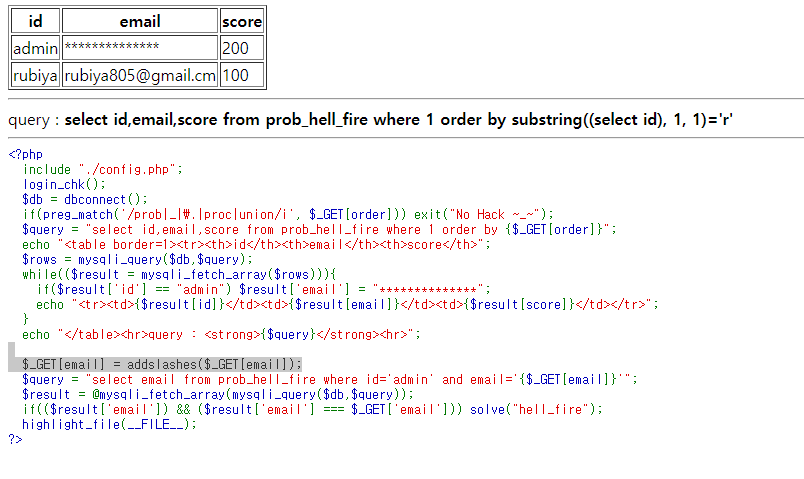804x479 pixels.
Task: Click the include "./config.php" line
Action: [103, 169]
